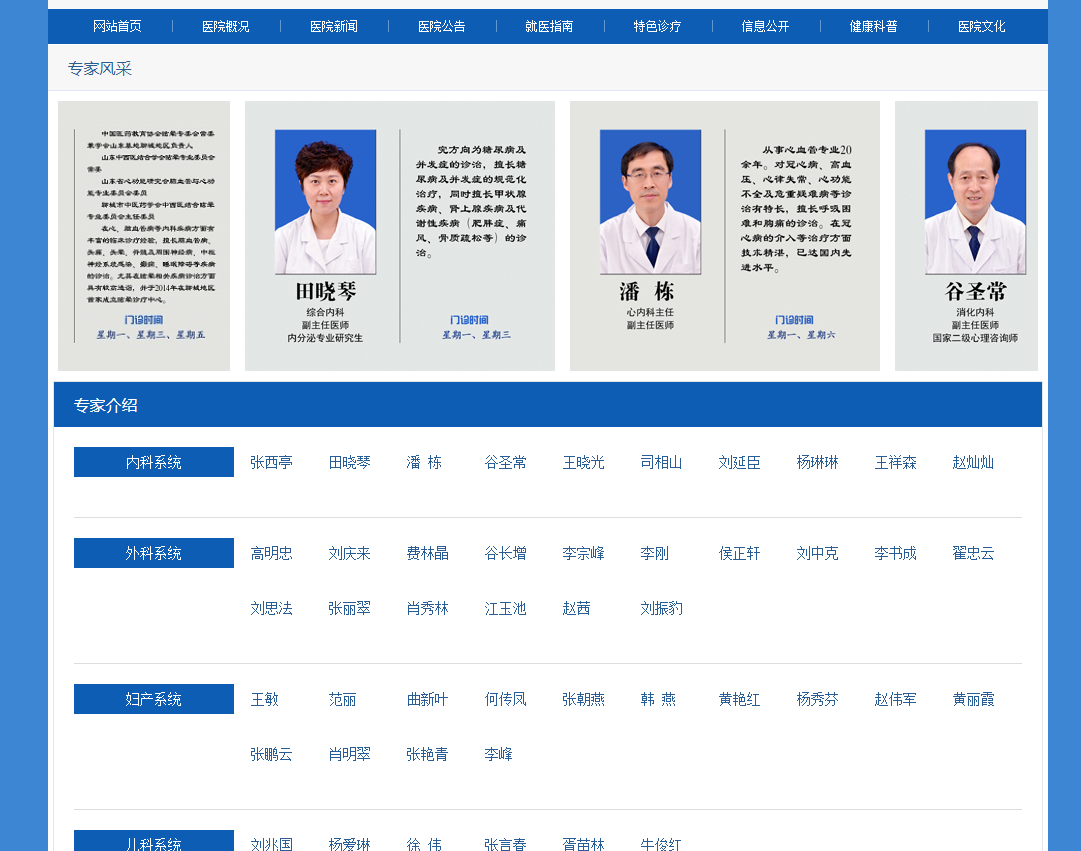Image resolution: width=1081 pixels, height=851 pixels.
Task: Select 医院新闻 navigation item
Action: (x=334, y=26)
